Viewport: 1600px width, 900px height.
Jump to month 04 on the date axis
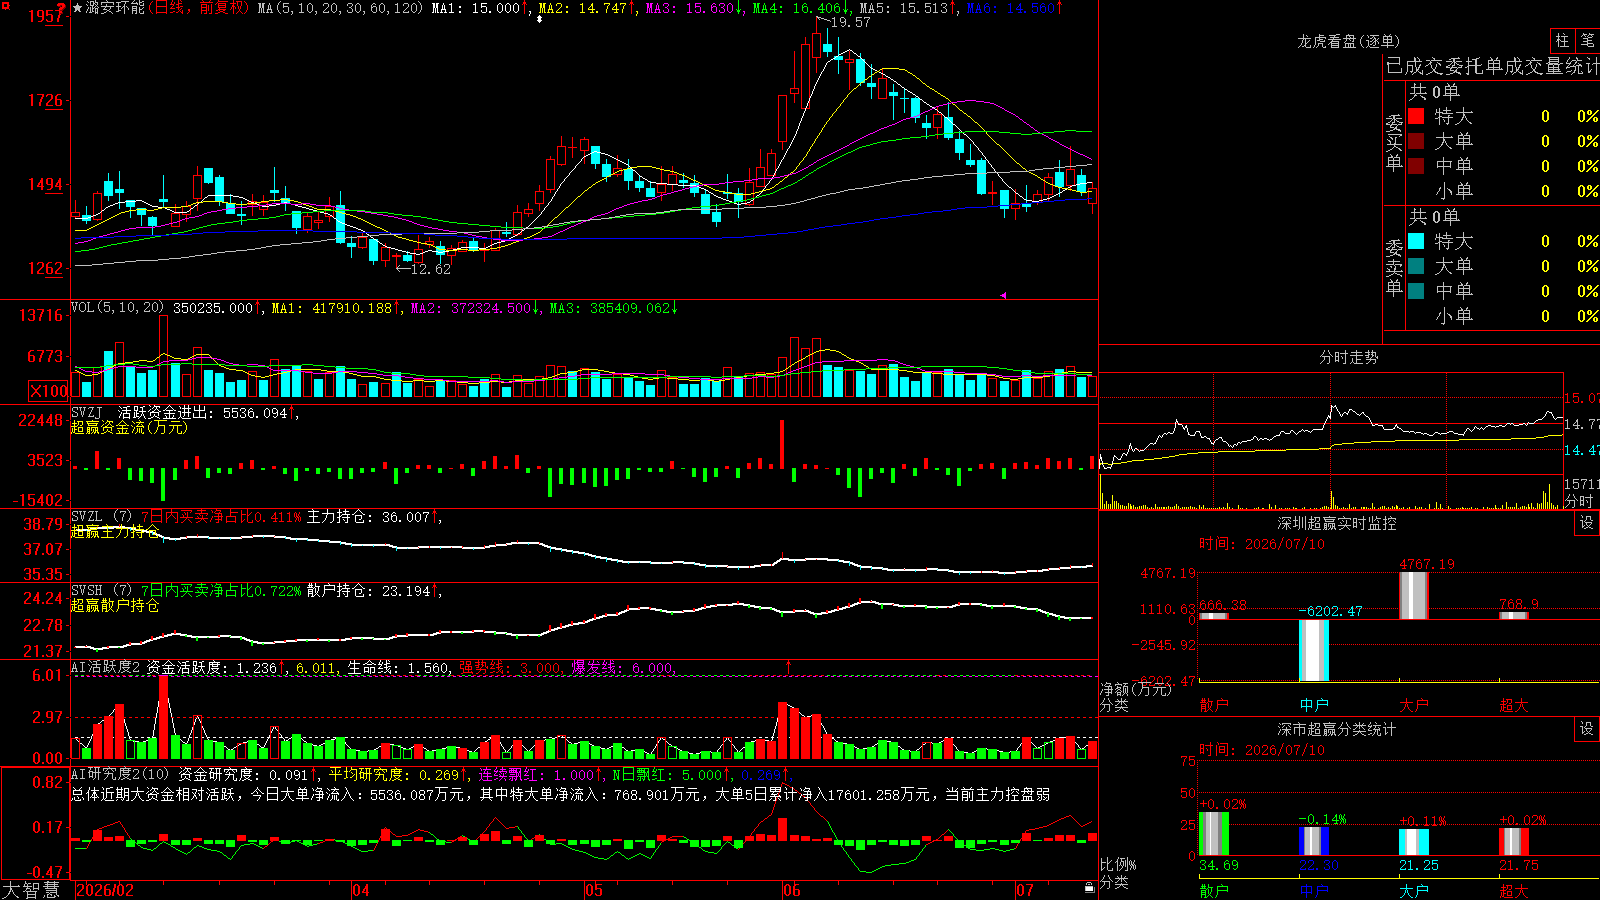[361, 890]
